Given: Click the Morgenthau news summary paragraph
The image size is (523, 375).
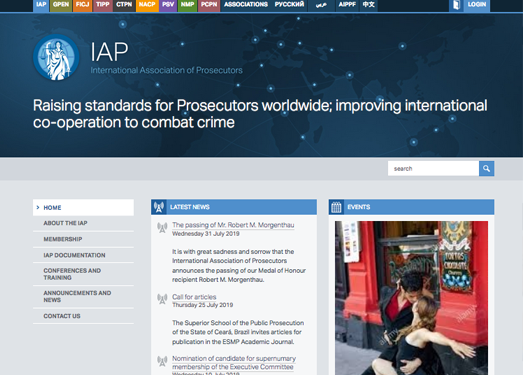Looking at the screenshot, I should tap(239, 266).
